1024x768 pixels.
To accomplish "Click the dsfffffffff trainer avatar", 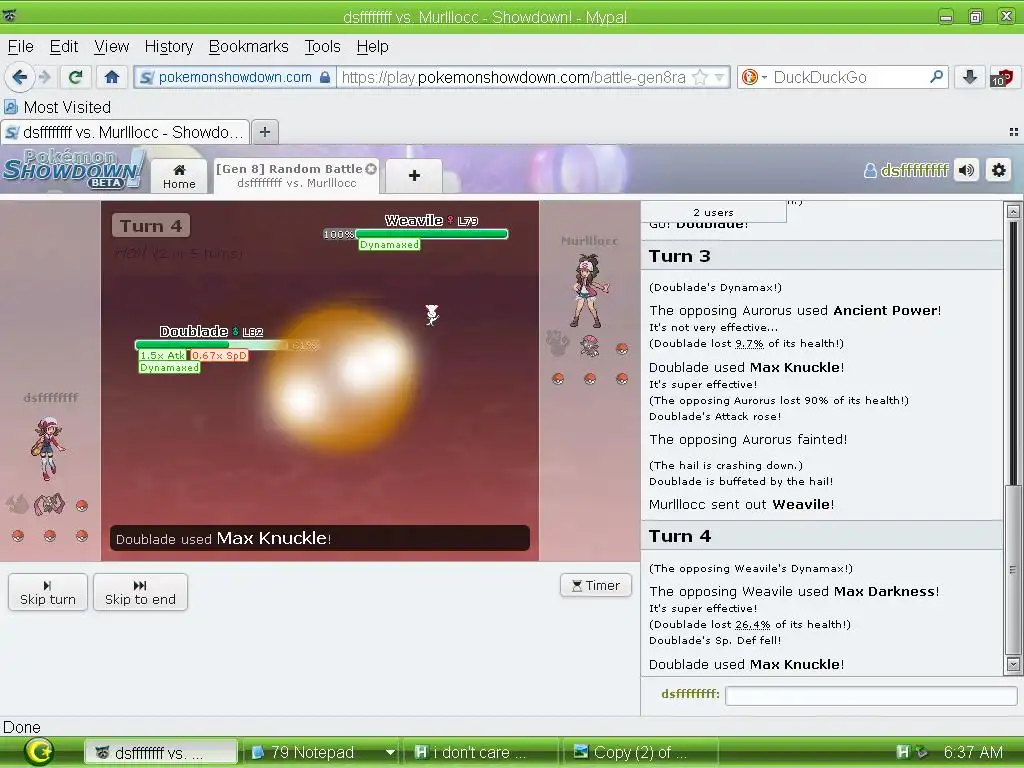I will coord(48,447).
